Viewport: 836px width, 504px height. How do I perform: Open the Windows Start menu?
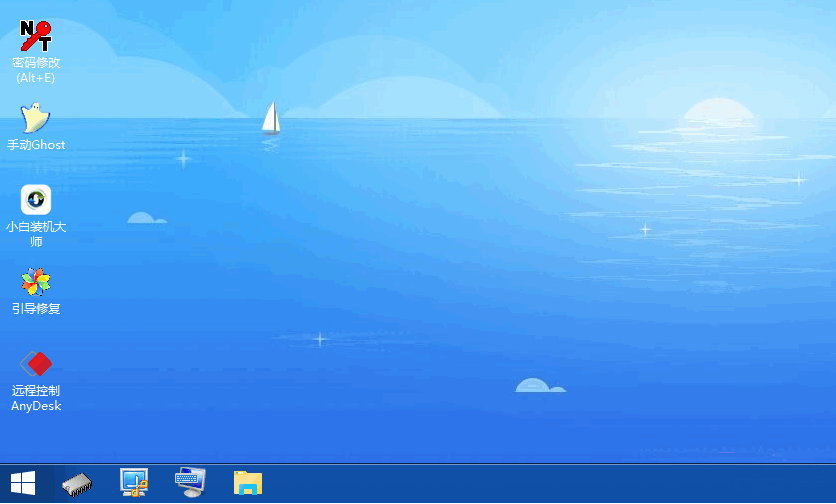click(x=22, y=484)
